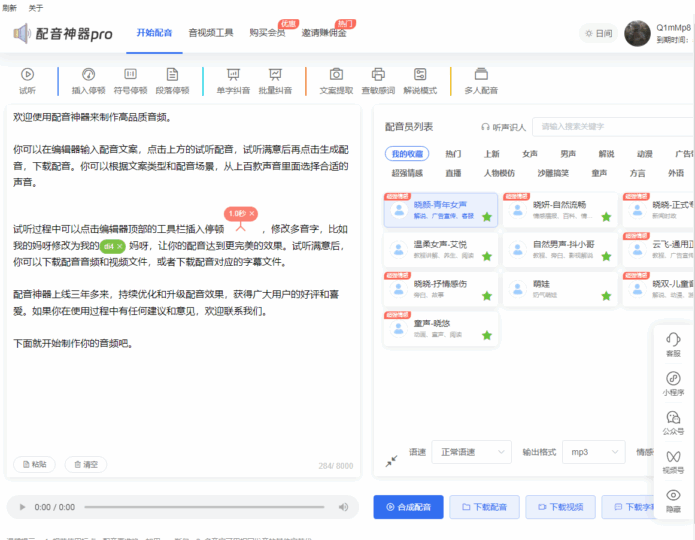Viewport: 695px width, 540px height.
Task: Select the 我的收藏 voice category
Action: point(407,154)
